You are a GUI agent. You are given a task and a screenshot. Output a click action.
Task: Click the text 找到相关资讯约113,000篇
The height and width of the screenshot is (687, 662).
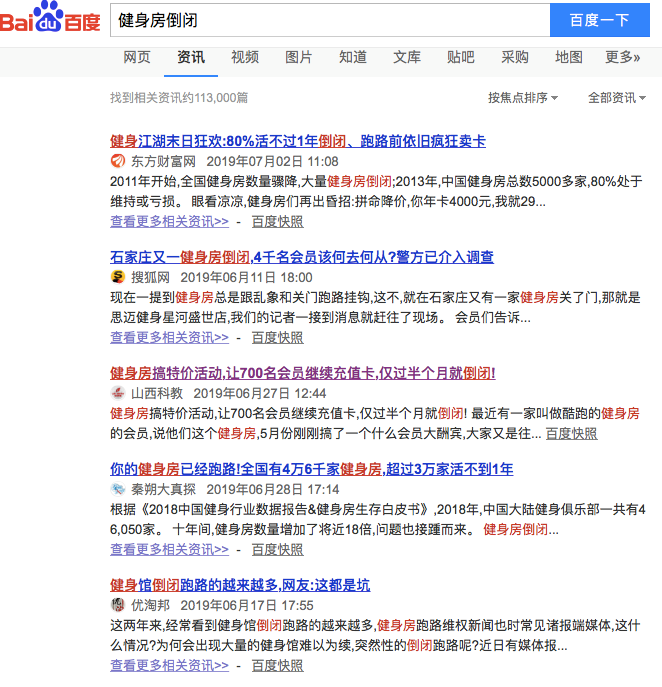coord(179,98)
